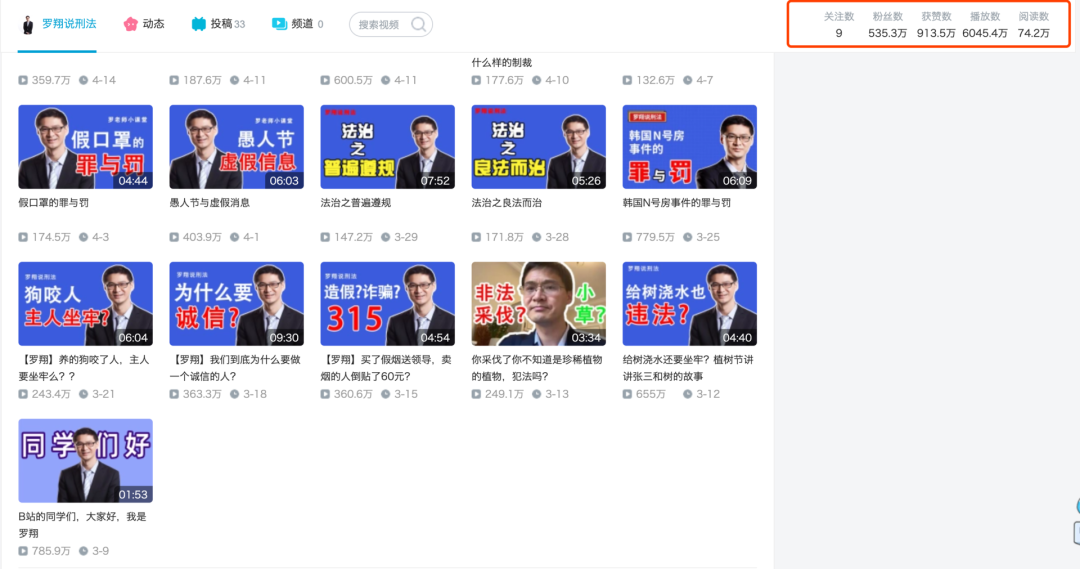Screen dimensions: 1080x569
Task: Open the 关注数 following count
Action: point(838,25)
